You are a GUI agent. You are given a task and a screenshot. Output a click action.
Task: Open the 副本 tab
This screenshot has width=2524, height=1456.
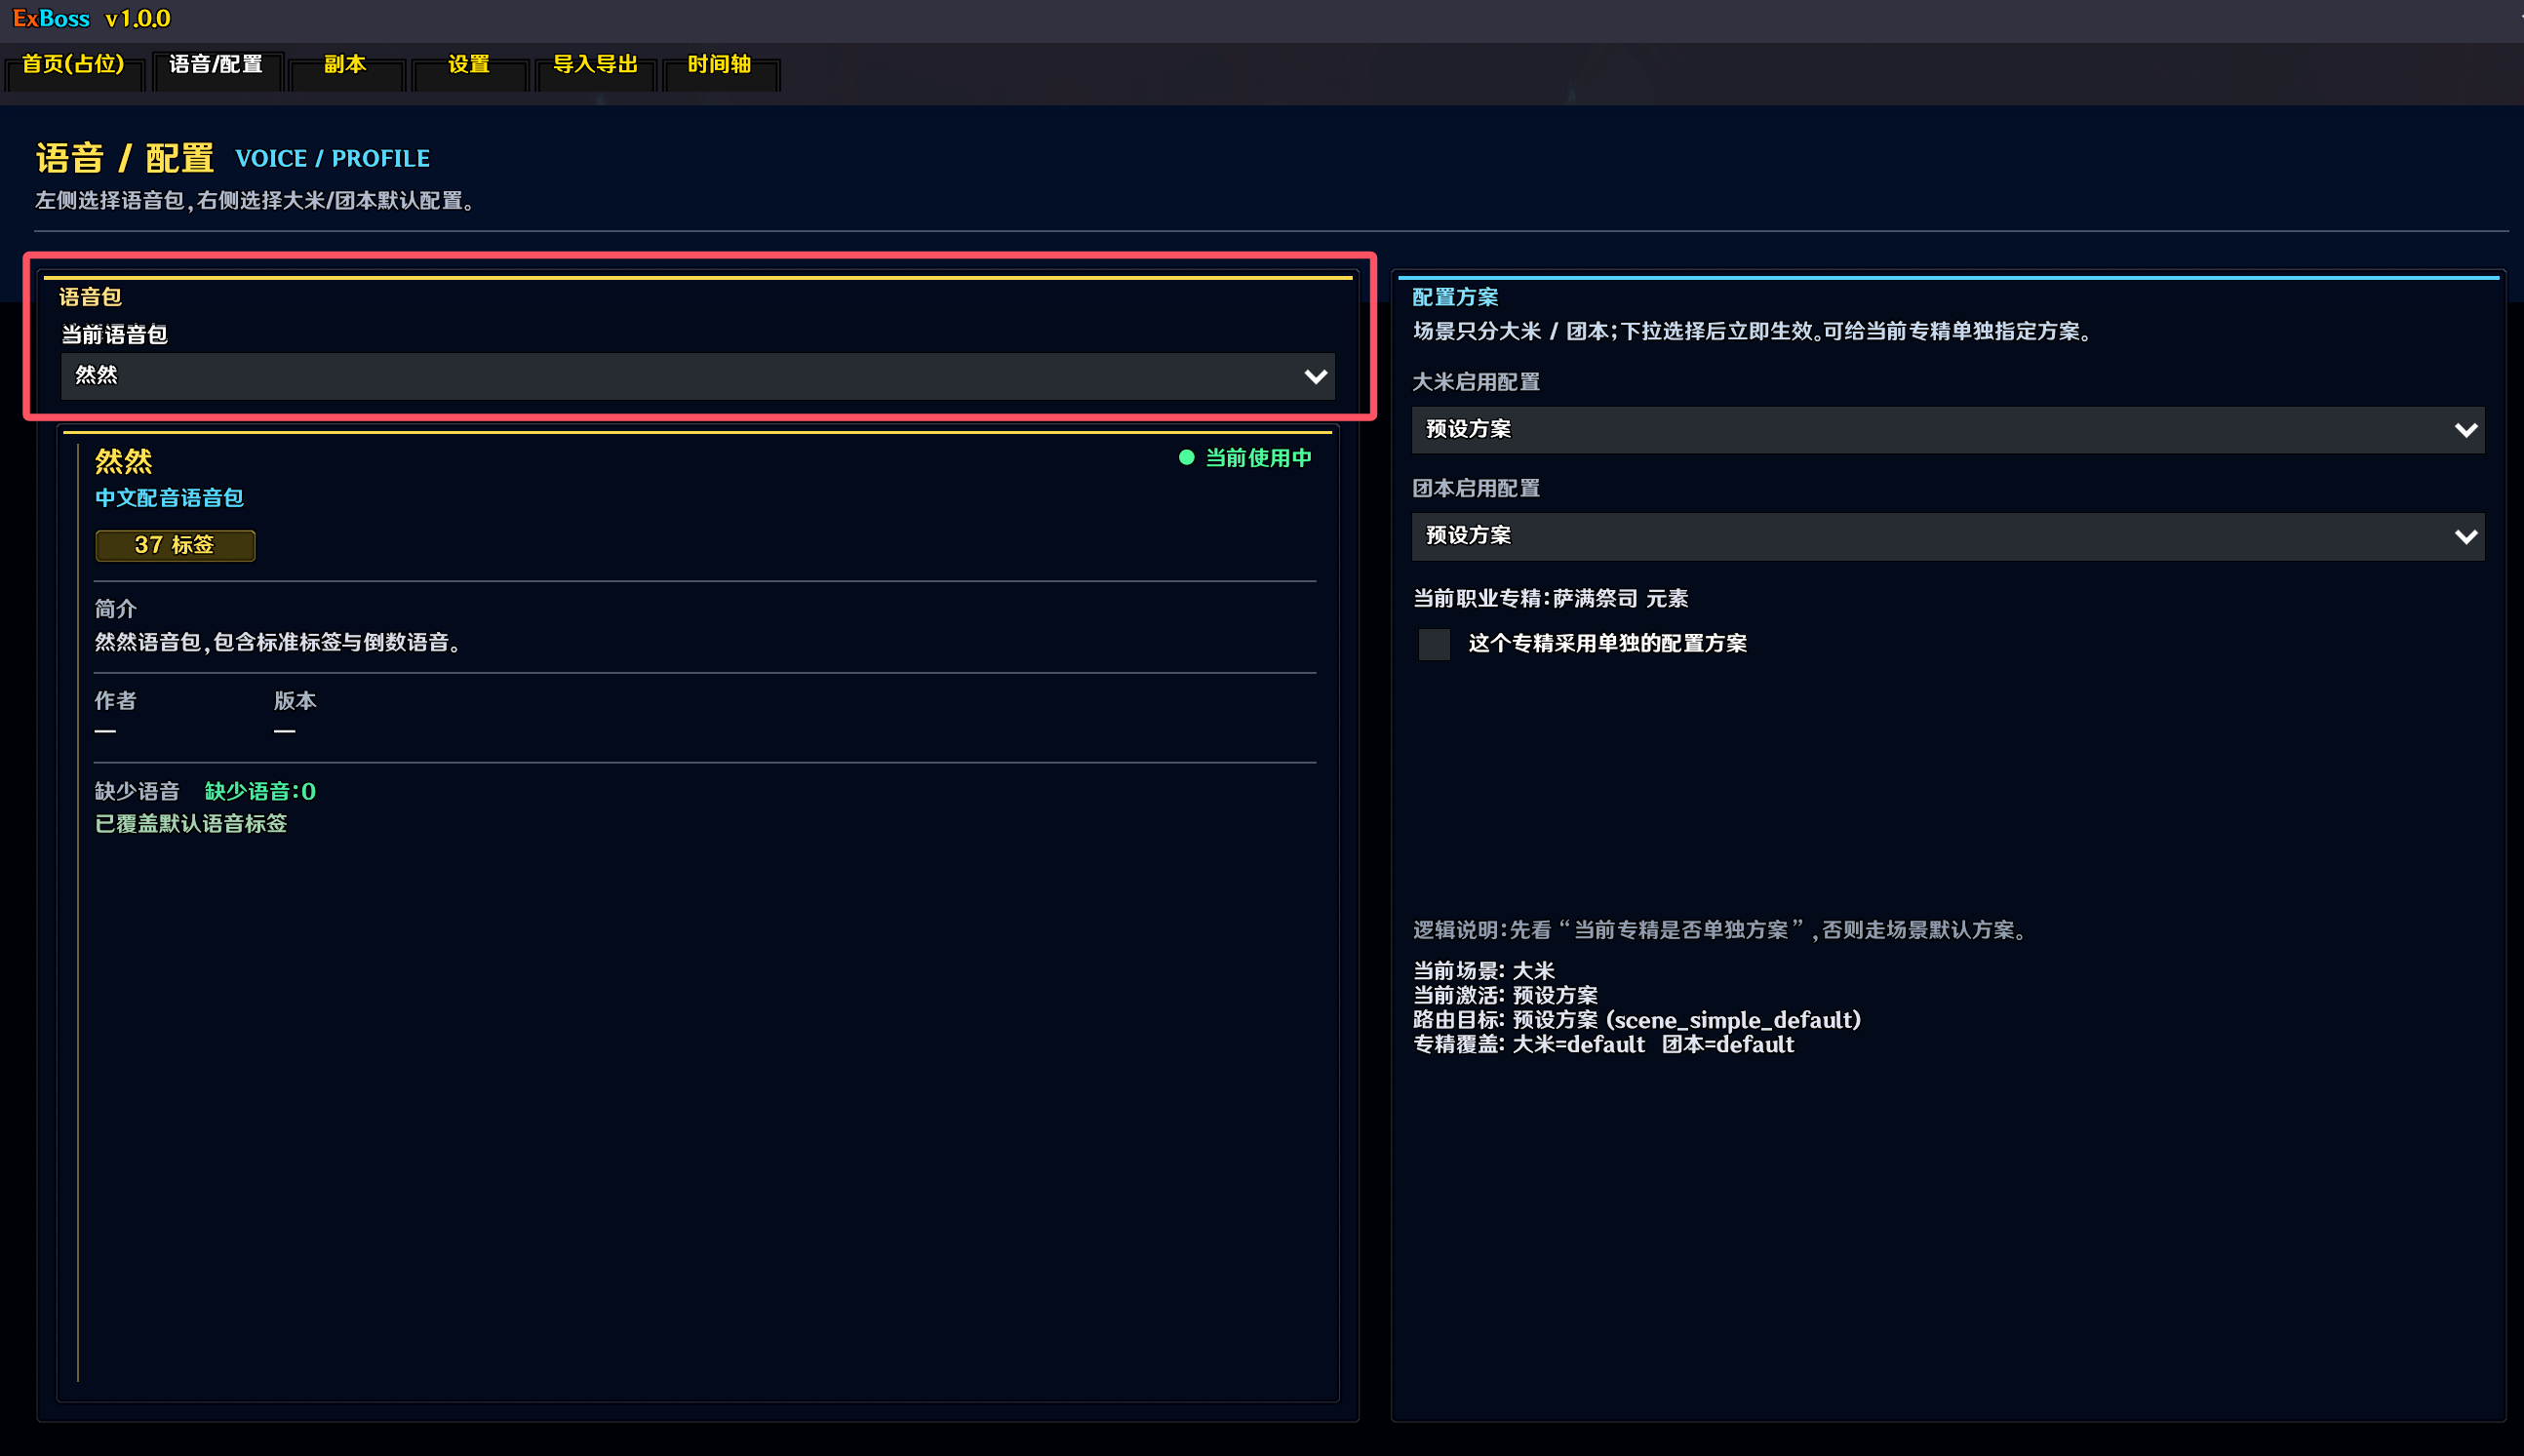point(345,65)
